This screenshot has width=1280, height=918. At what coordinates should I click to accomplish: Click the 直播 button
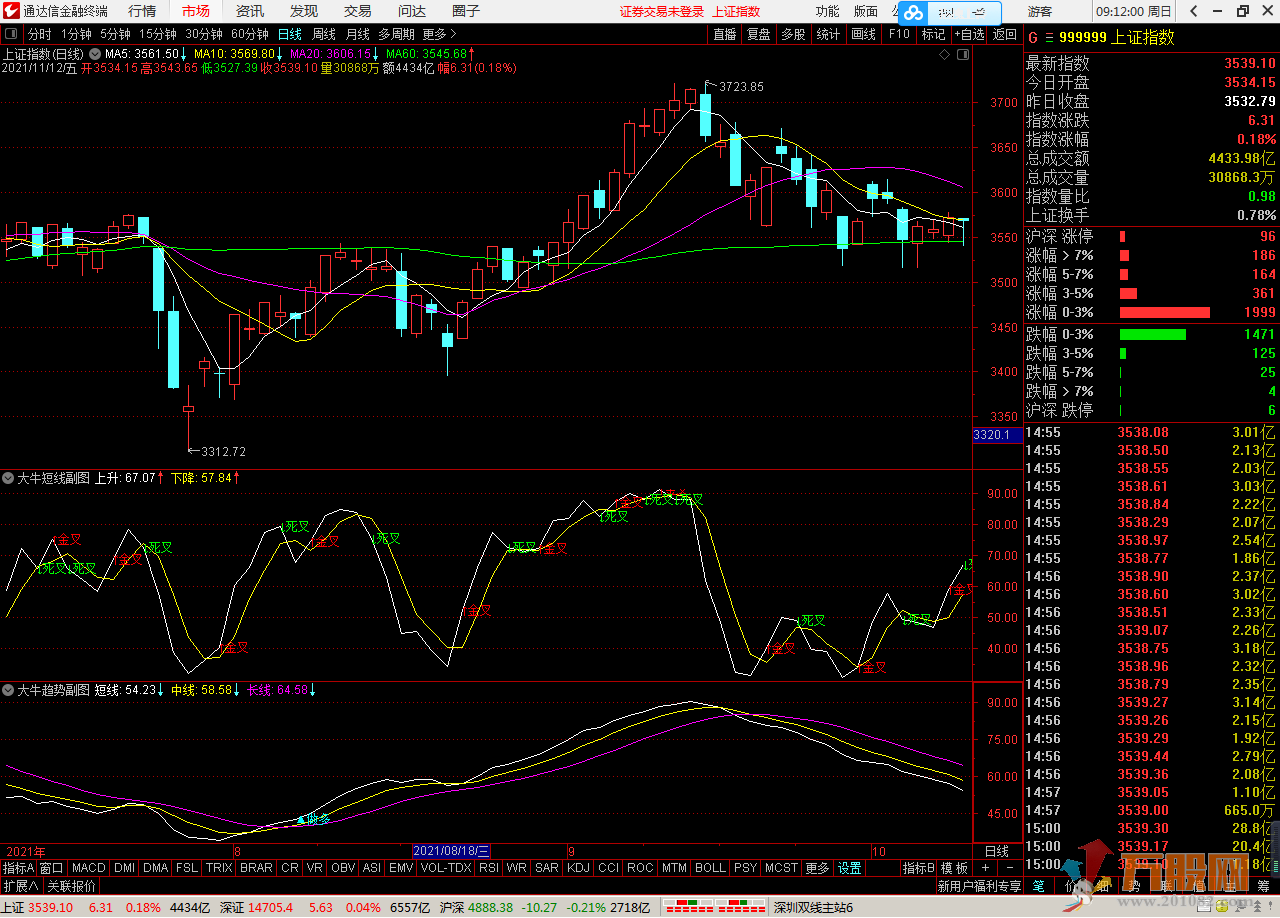tap(725, 34)
